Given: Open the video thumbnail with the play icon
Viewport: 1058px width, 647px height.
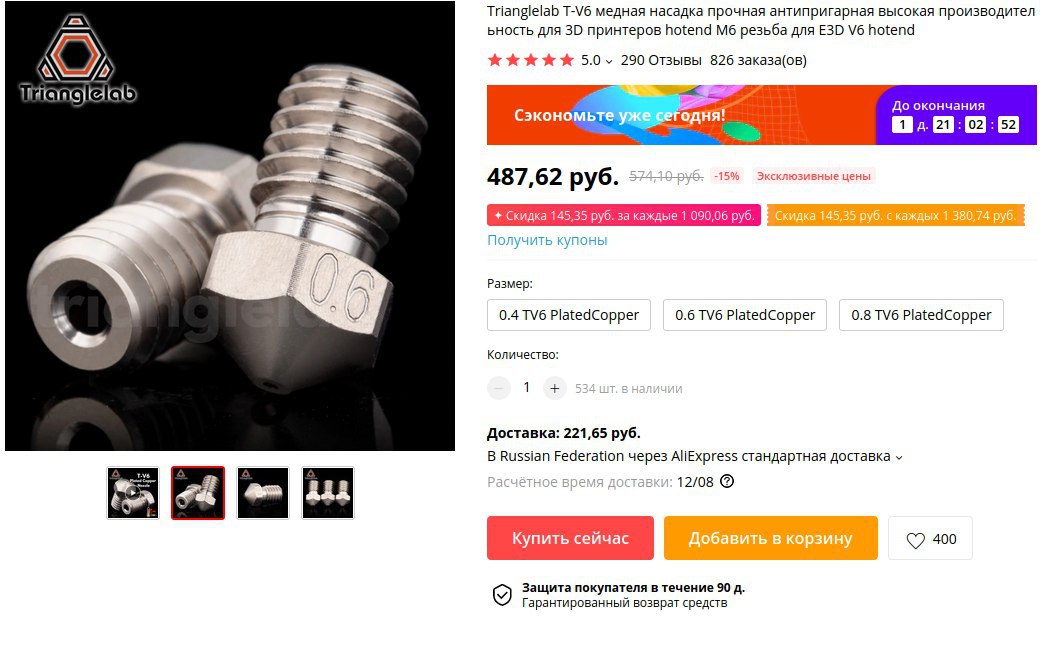Looking at the screenshot, I should point(133,493).
